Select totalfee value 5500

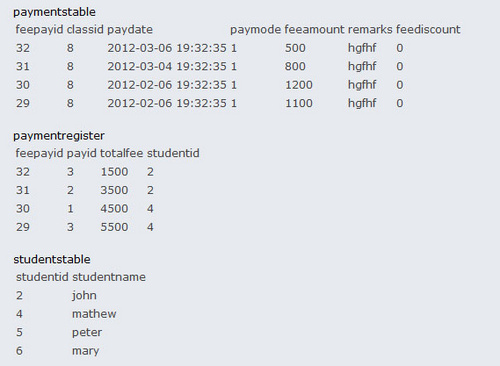114,227
